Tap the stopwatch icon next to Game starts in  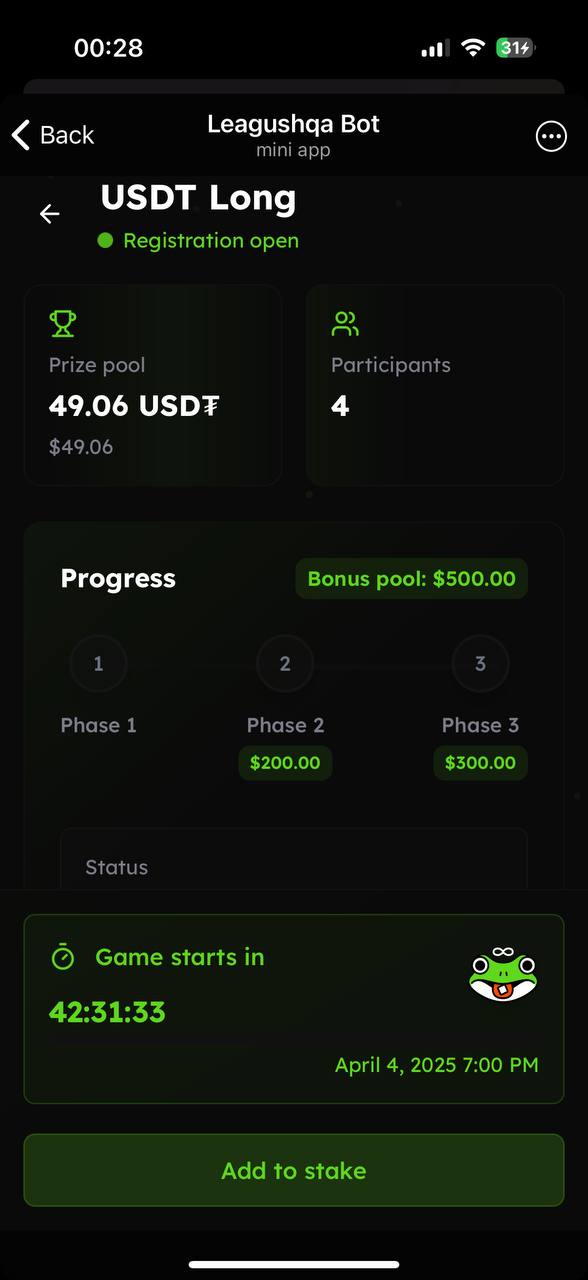tap(63, 957)
